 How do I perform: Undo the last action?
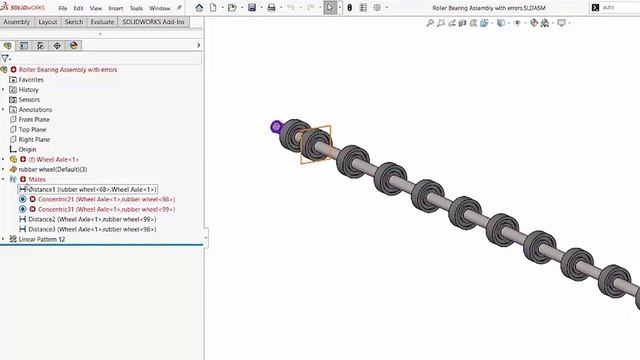click(x=291, y=8)
